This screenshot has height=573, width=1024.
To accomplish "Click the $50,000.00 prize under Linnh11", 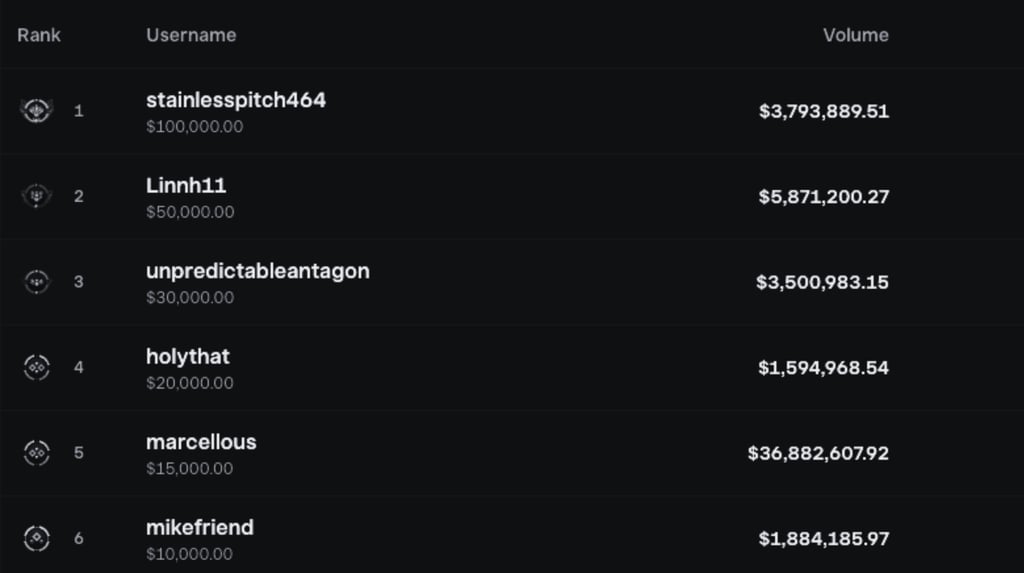I will click(190, 212).
